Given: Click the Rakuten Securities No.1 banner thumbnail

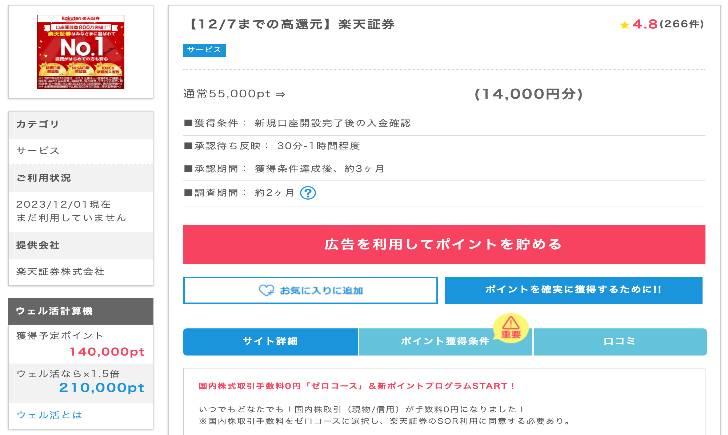Looking at the screenshot, I should point(81,50).
